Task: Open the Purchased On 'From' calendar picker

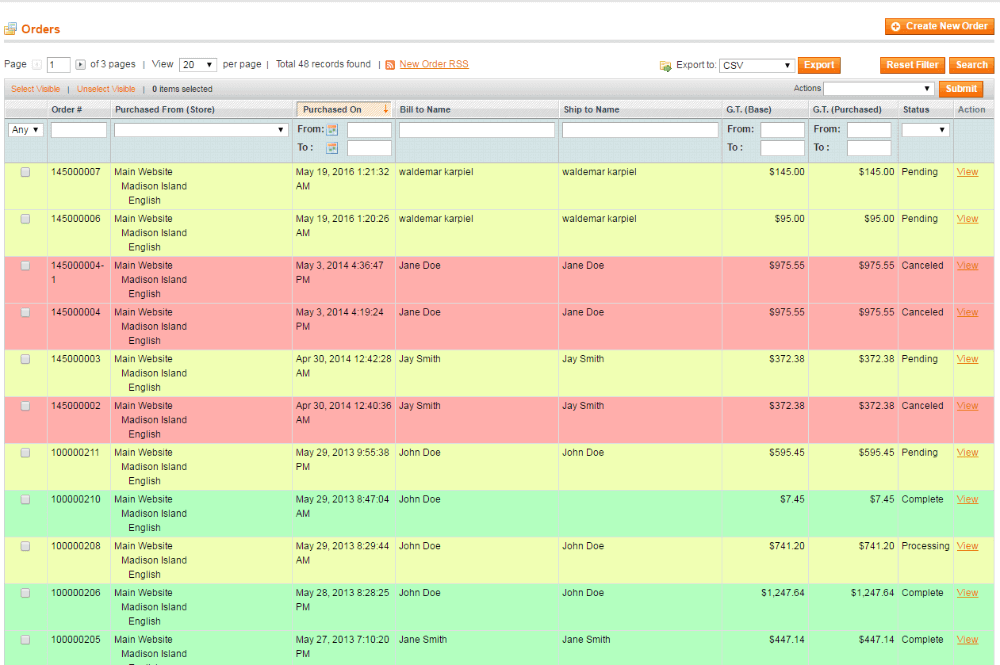Action: (332, 130)
